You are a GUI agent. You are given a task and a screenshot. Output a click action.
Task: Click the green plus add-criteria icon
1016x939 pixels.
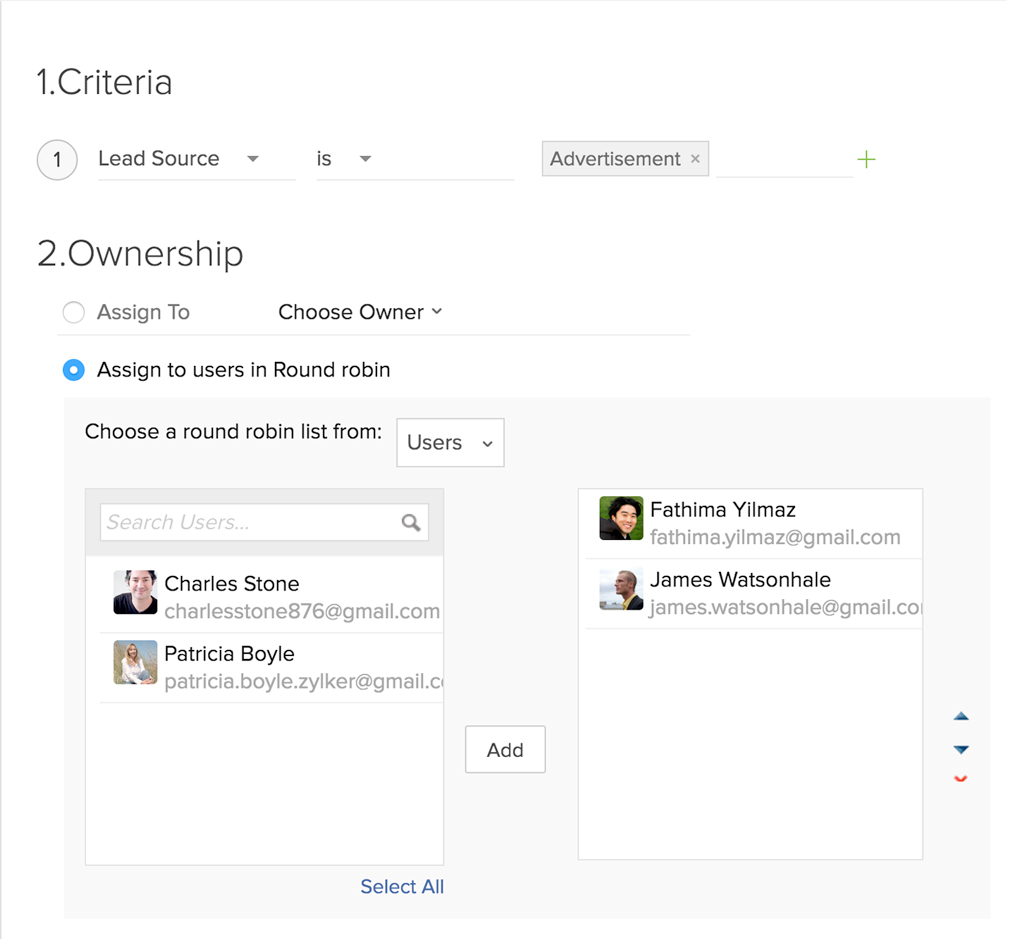[866, 159]
